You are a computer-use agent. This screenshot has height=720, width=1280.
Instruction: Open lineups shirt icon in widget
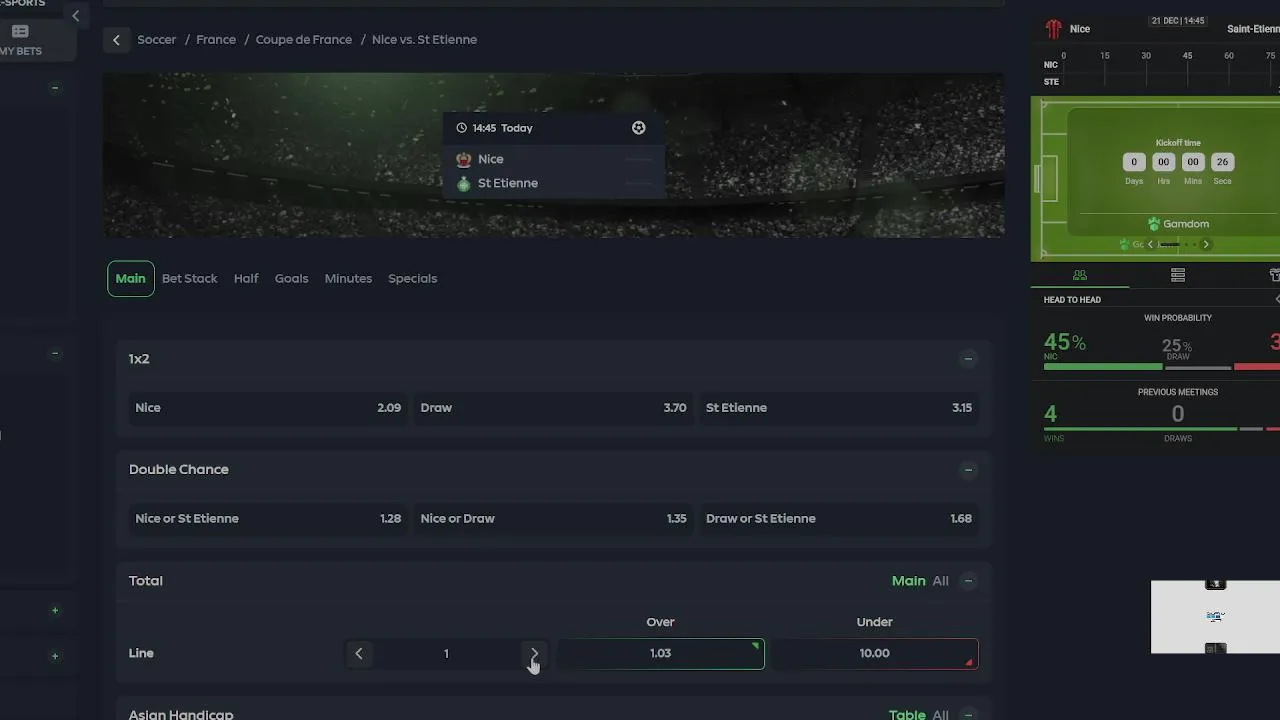point(1274,275)
